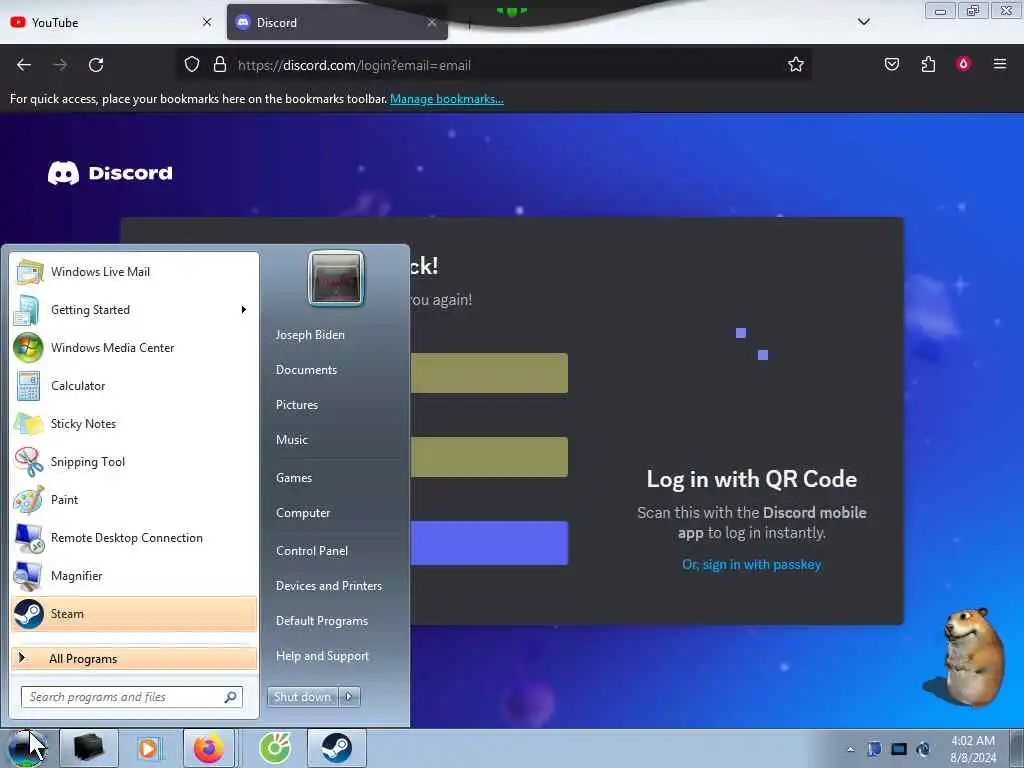Click the Steam taskbar icon
The image size is (1024, 768).
pyautogui.click(x=336, y=748)
